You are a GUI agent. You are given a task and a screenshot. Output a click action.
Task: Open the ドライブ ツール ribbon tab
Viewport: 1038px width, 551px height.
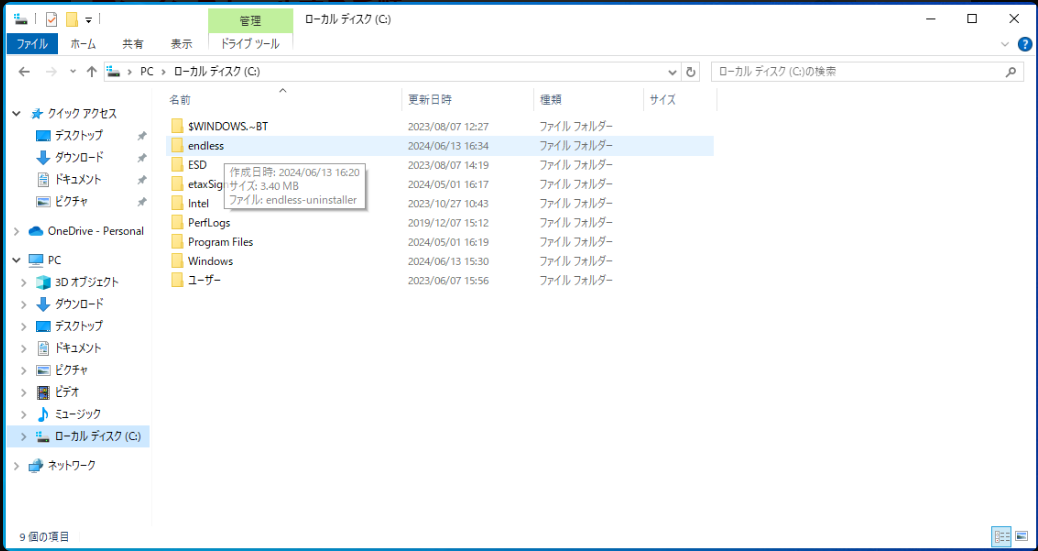tap(250, 44)
